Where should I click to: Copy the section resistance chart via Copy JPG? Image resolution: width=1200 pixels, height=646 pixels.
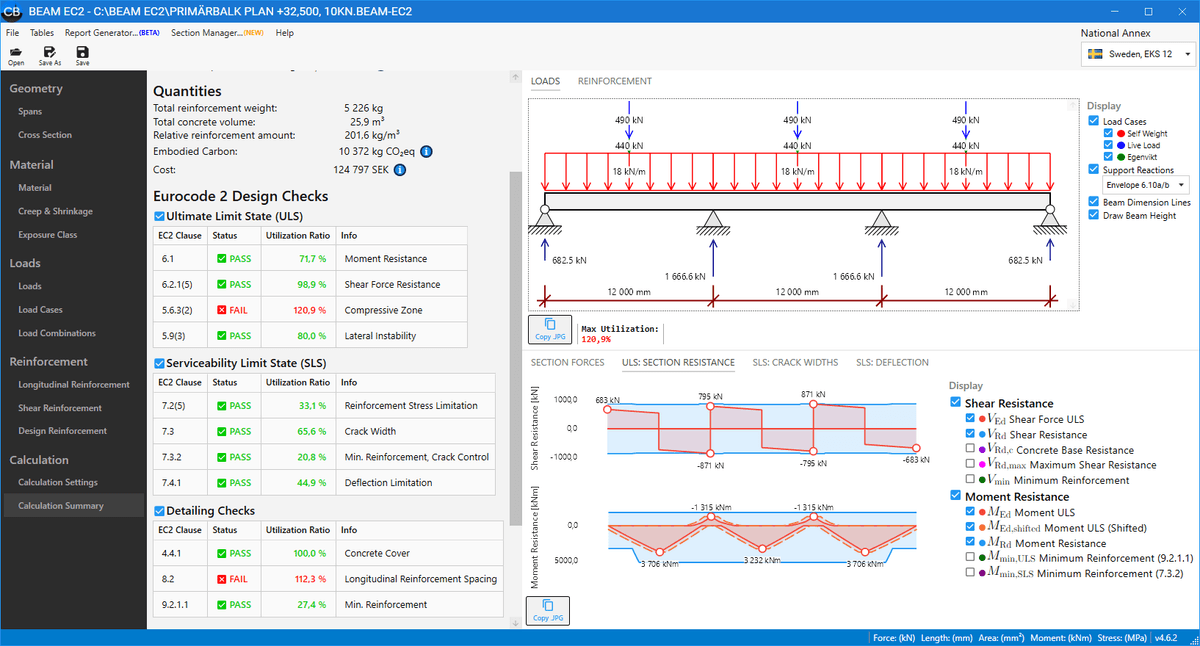coord(549,610)
